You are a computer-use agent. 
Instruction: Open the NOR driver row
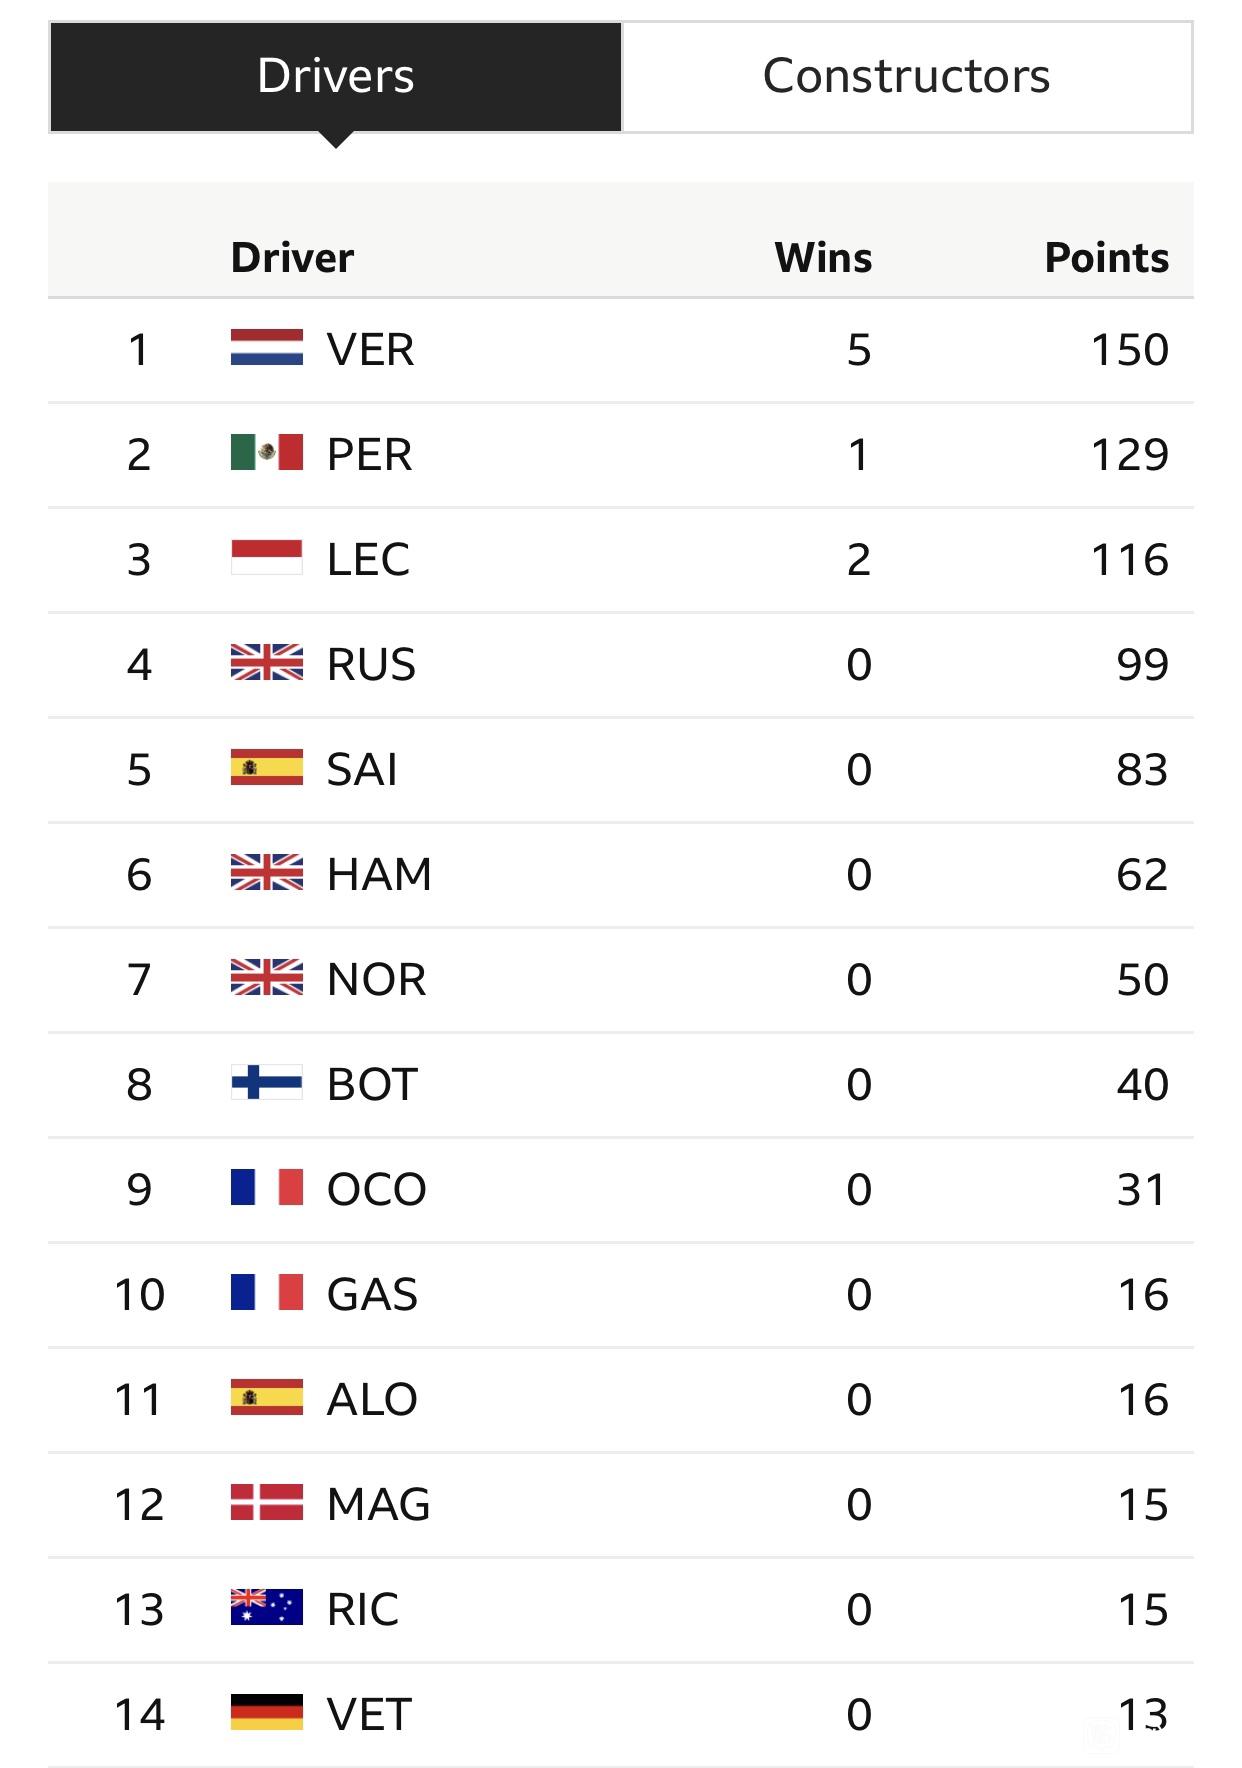pyautogui.click(x=621, y=980)
